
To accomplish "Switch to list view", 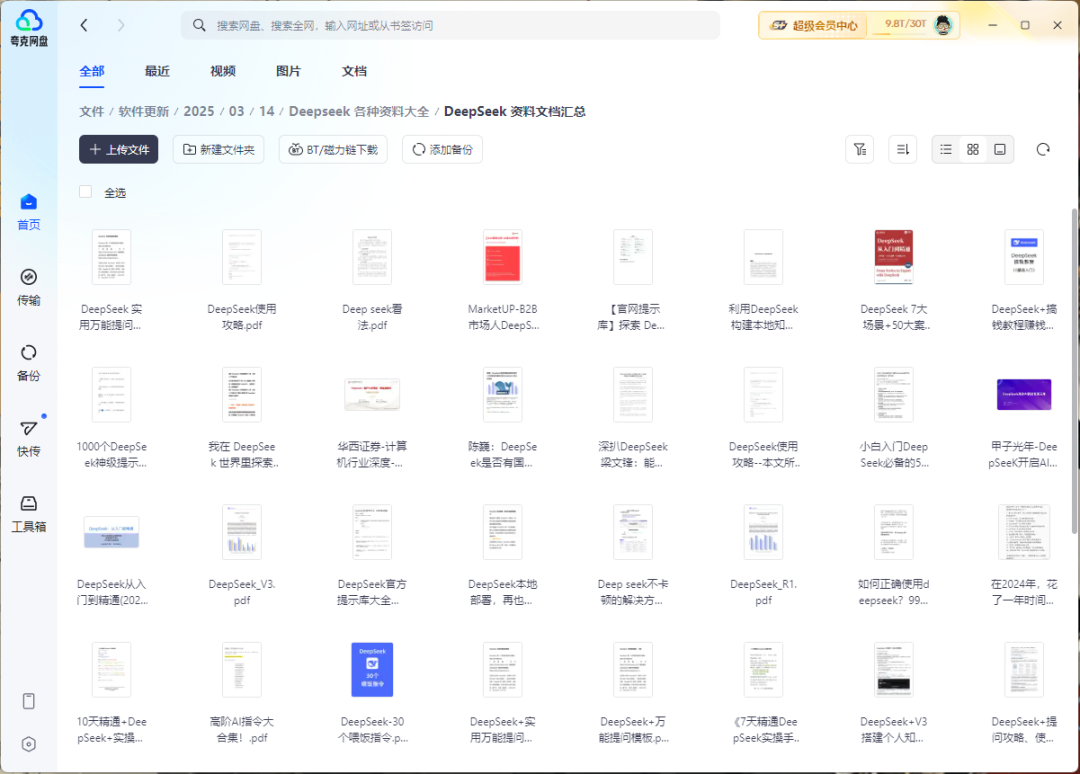I will pyautogui.click(x=946, y=149).
